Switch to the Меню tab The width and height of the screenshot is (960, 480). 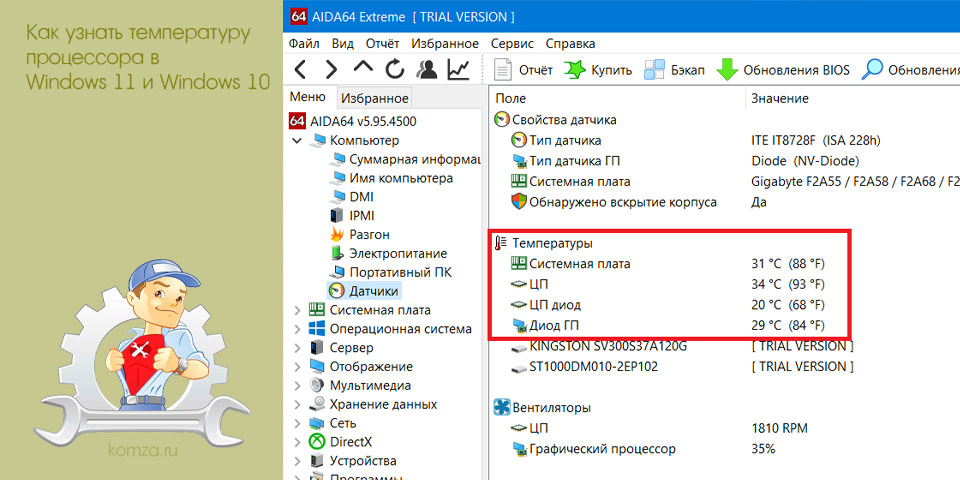(308, 97)
